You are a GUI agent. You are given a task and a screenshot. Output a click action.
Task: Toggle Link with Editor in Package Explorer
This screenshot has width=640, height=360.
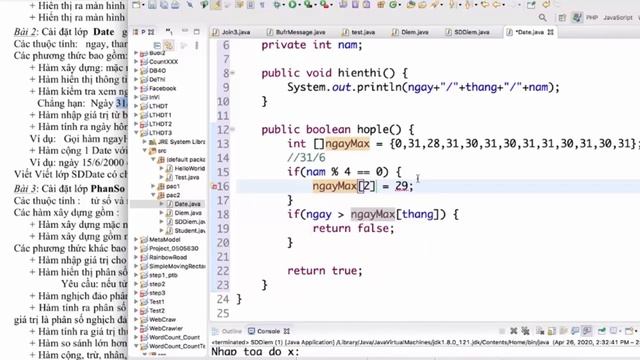(168, 45)
